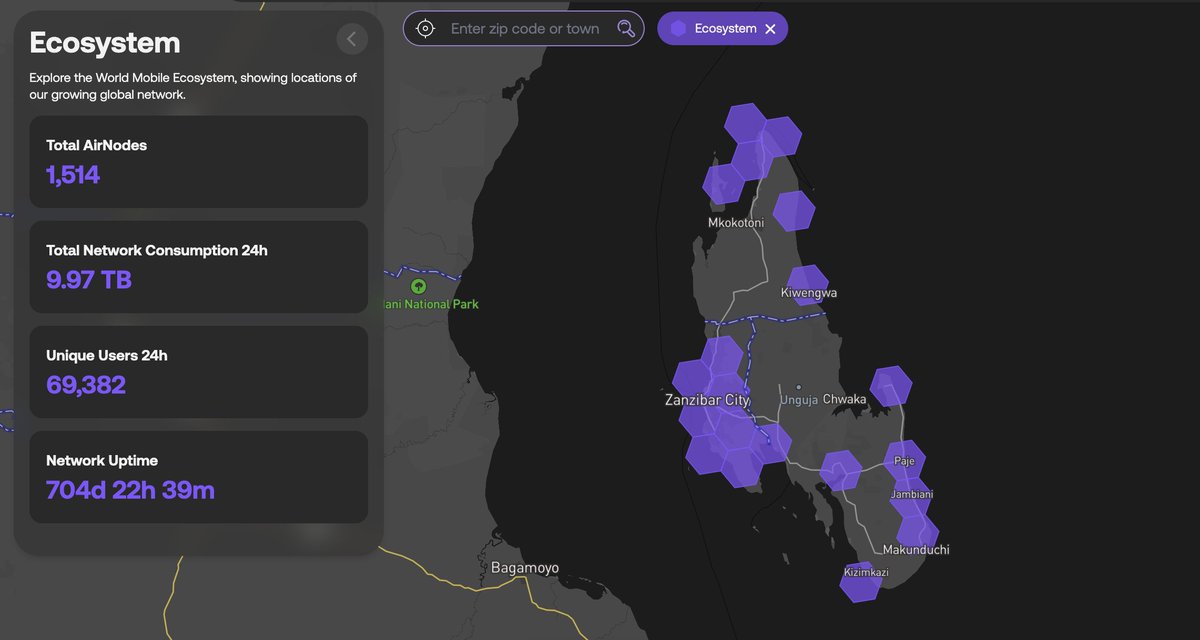
Task: Click the Zanzibar City map label
Action: pyautogui.click(x=707, y=400)
